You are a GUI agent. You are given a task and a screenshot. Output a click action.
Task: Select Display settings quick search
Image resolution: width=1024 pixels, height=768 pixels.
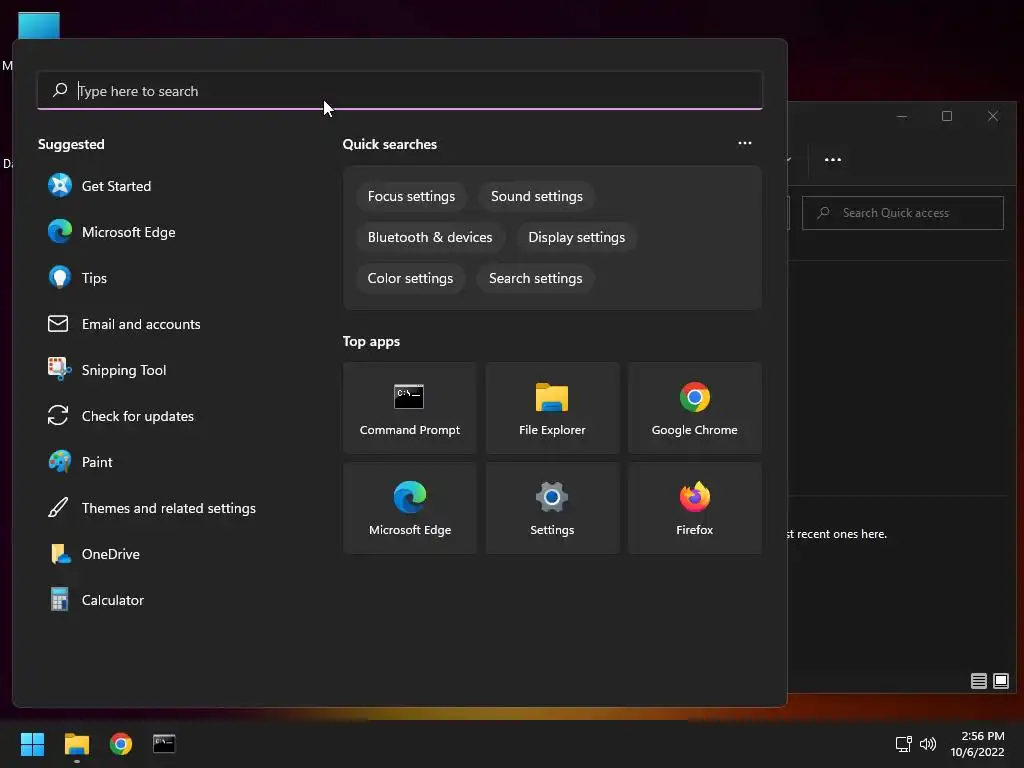click(577, 238)
